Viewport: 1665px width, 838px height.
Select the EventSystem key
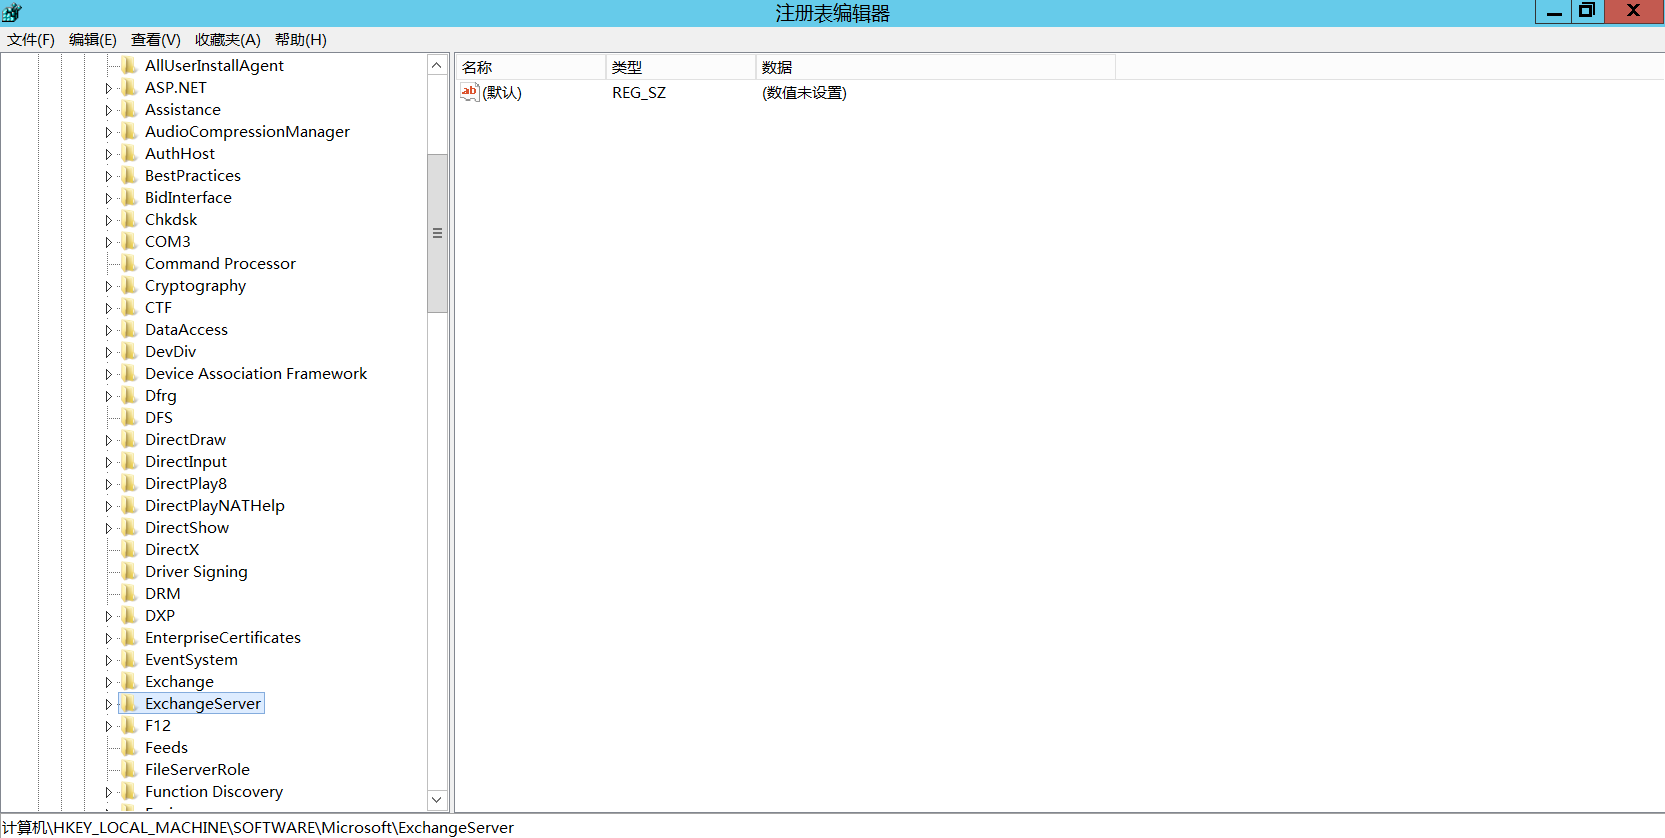point(191,660)
